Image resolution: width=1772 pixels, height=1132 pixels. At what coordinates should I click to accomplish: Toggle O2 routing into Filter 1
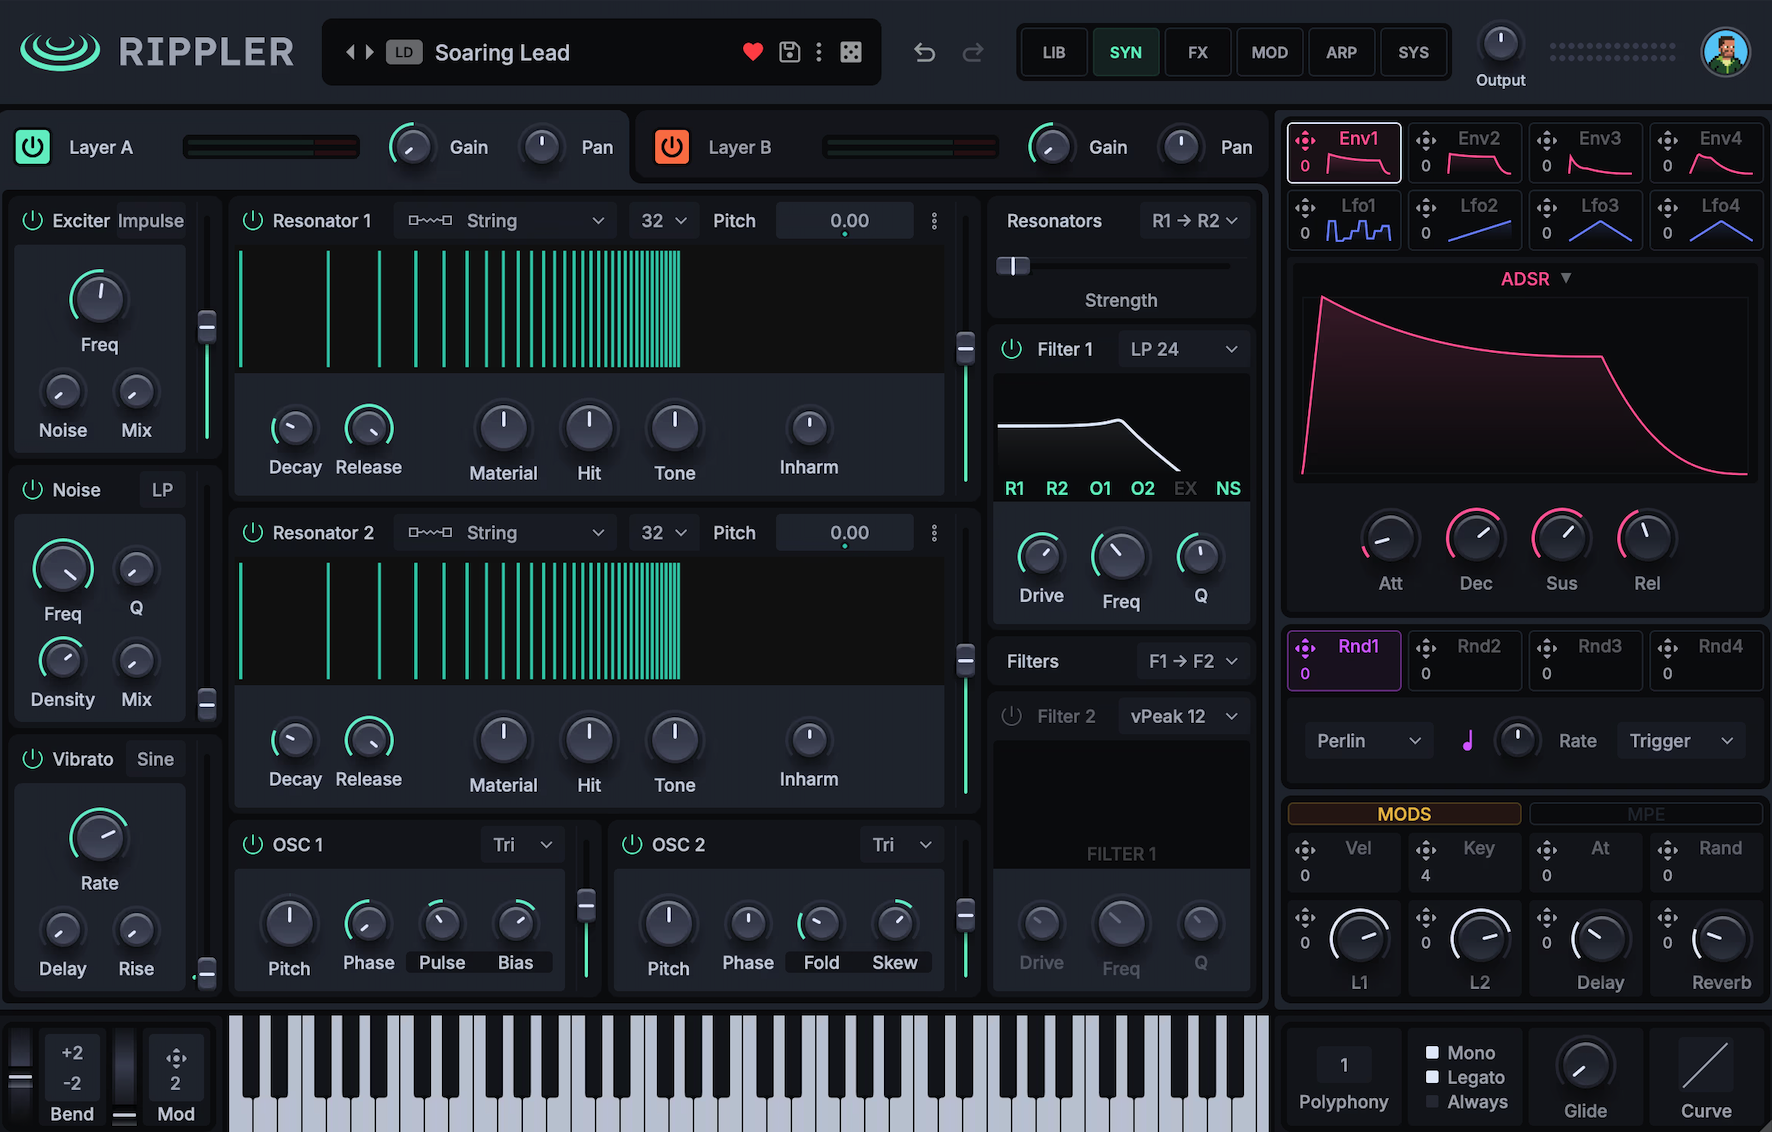pyautogui.click(x=1143, y=488)
